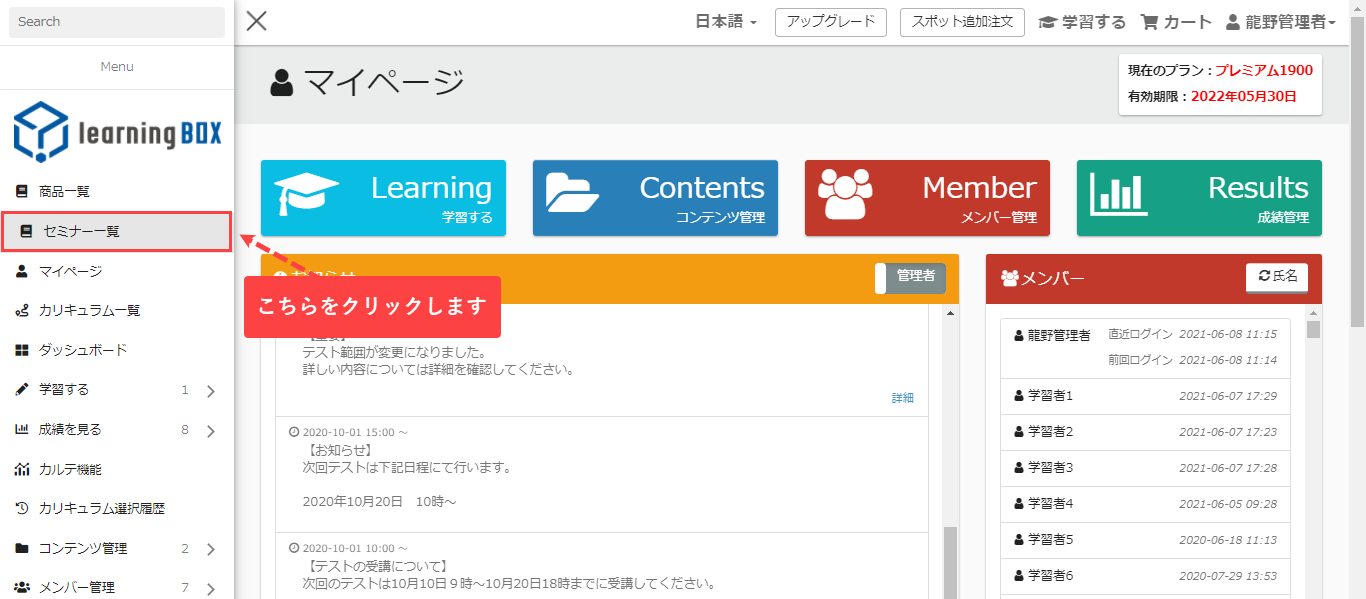1366x599 pixels.
Task: Open ダッシュボード from the sidebar menu
Action: point(83,350)
